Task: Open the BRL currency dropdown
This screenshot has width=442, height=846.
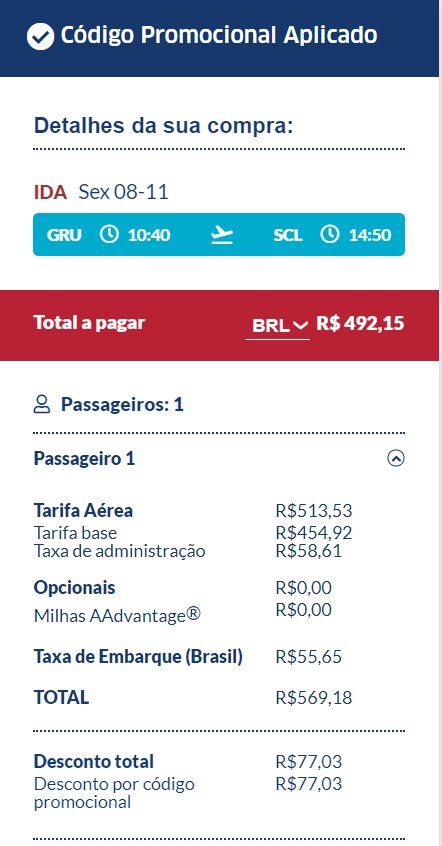Action: tap(278, 326)
